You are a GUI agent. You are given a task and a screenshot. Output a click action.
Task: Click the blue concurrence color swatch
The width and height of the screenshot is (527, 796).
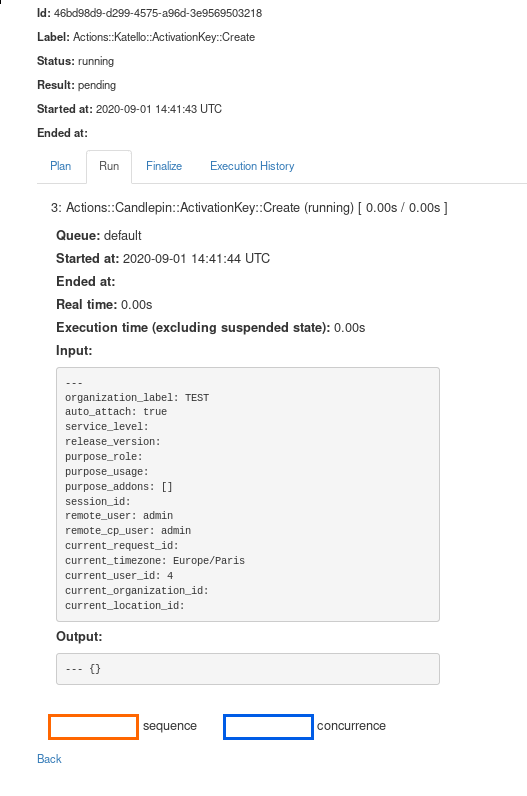click(268, 726)
